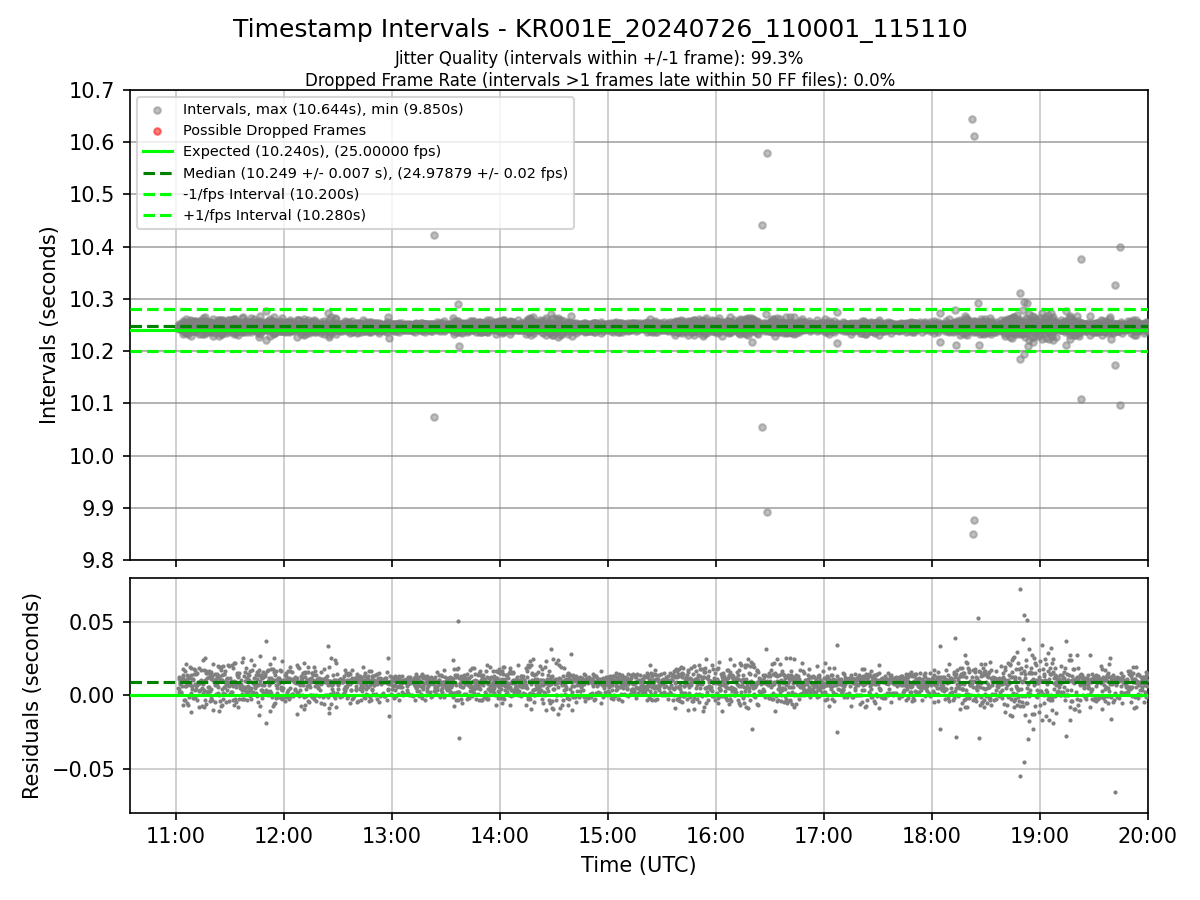This screenshot has width=1200, height=900.
Task: Click the legend entry 'Intervals, max (10.644s), min (9.850s)'
Action: [323, 108]
